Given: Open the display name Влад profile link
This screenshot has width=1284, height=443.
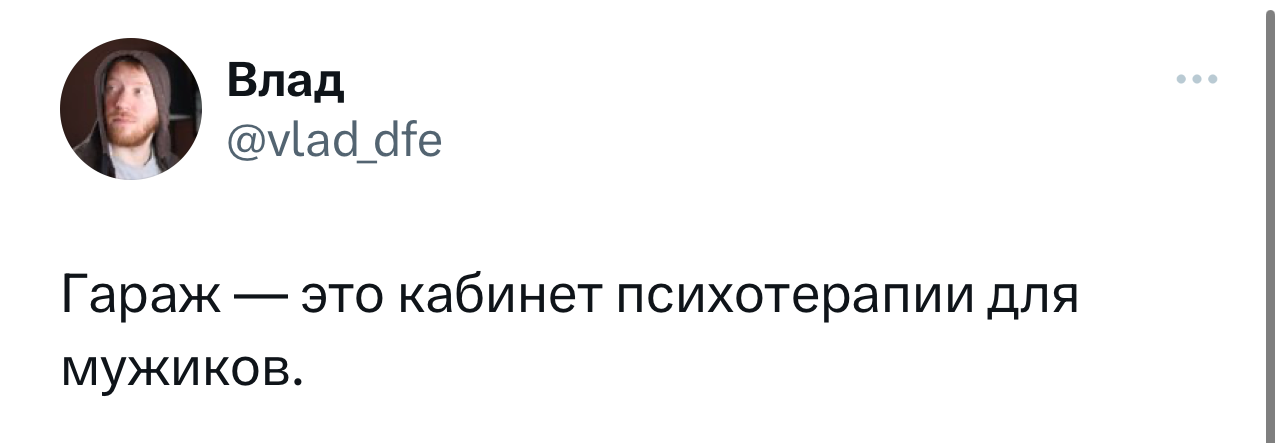Looking at the screenshot, I should (286, 82).
